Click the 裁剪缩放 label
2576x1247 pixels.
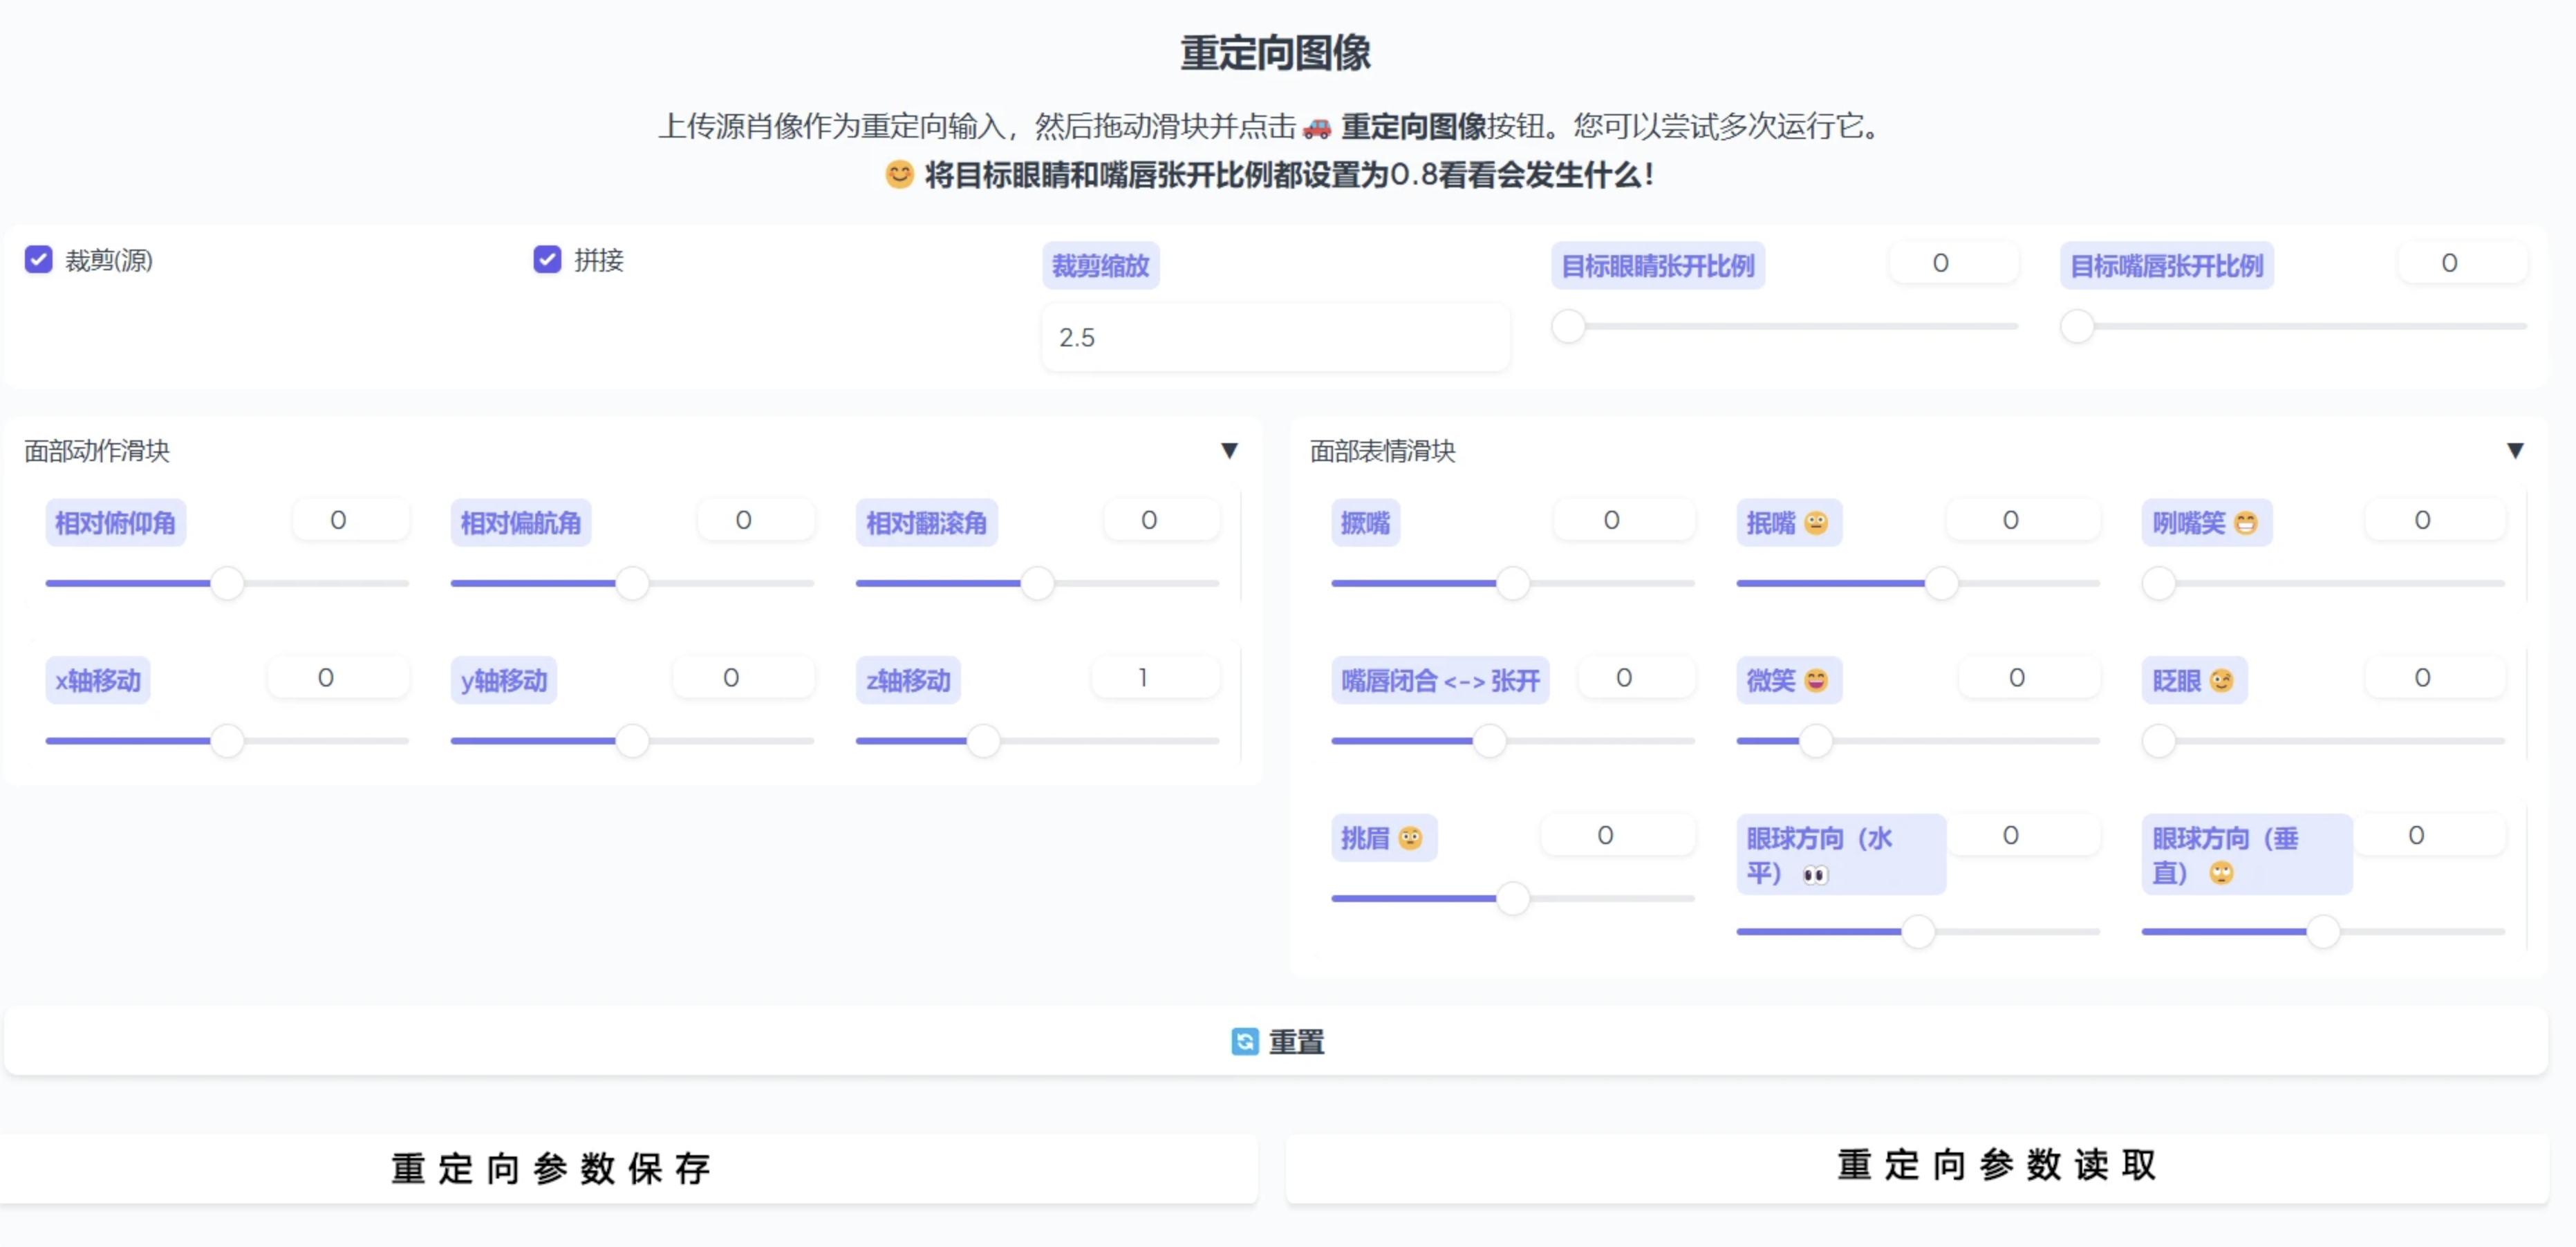(x=1100, y=266)
